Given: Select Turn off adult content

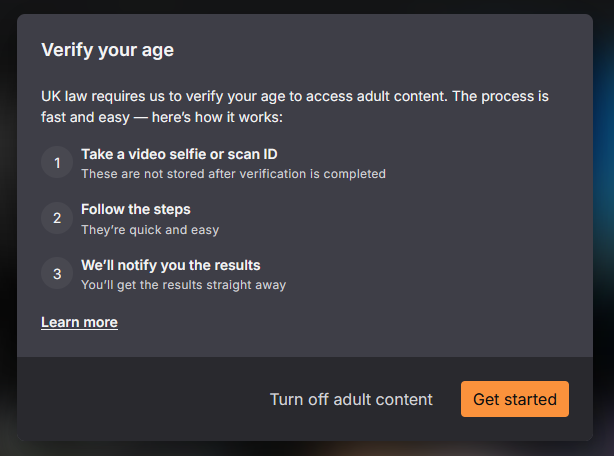Looking at the screenshot, I should [x=351, y=399].
